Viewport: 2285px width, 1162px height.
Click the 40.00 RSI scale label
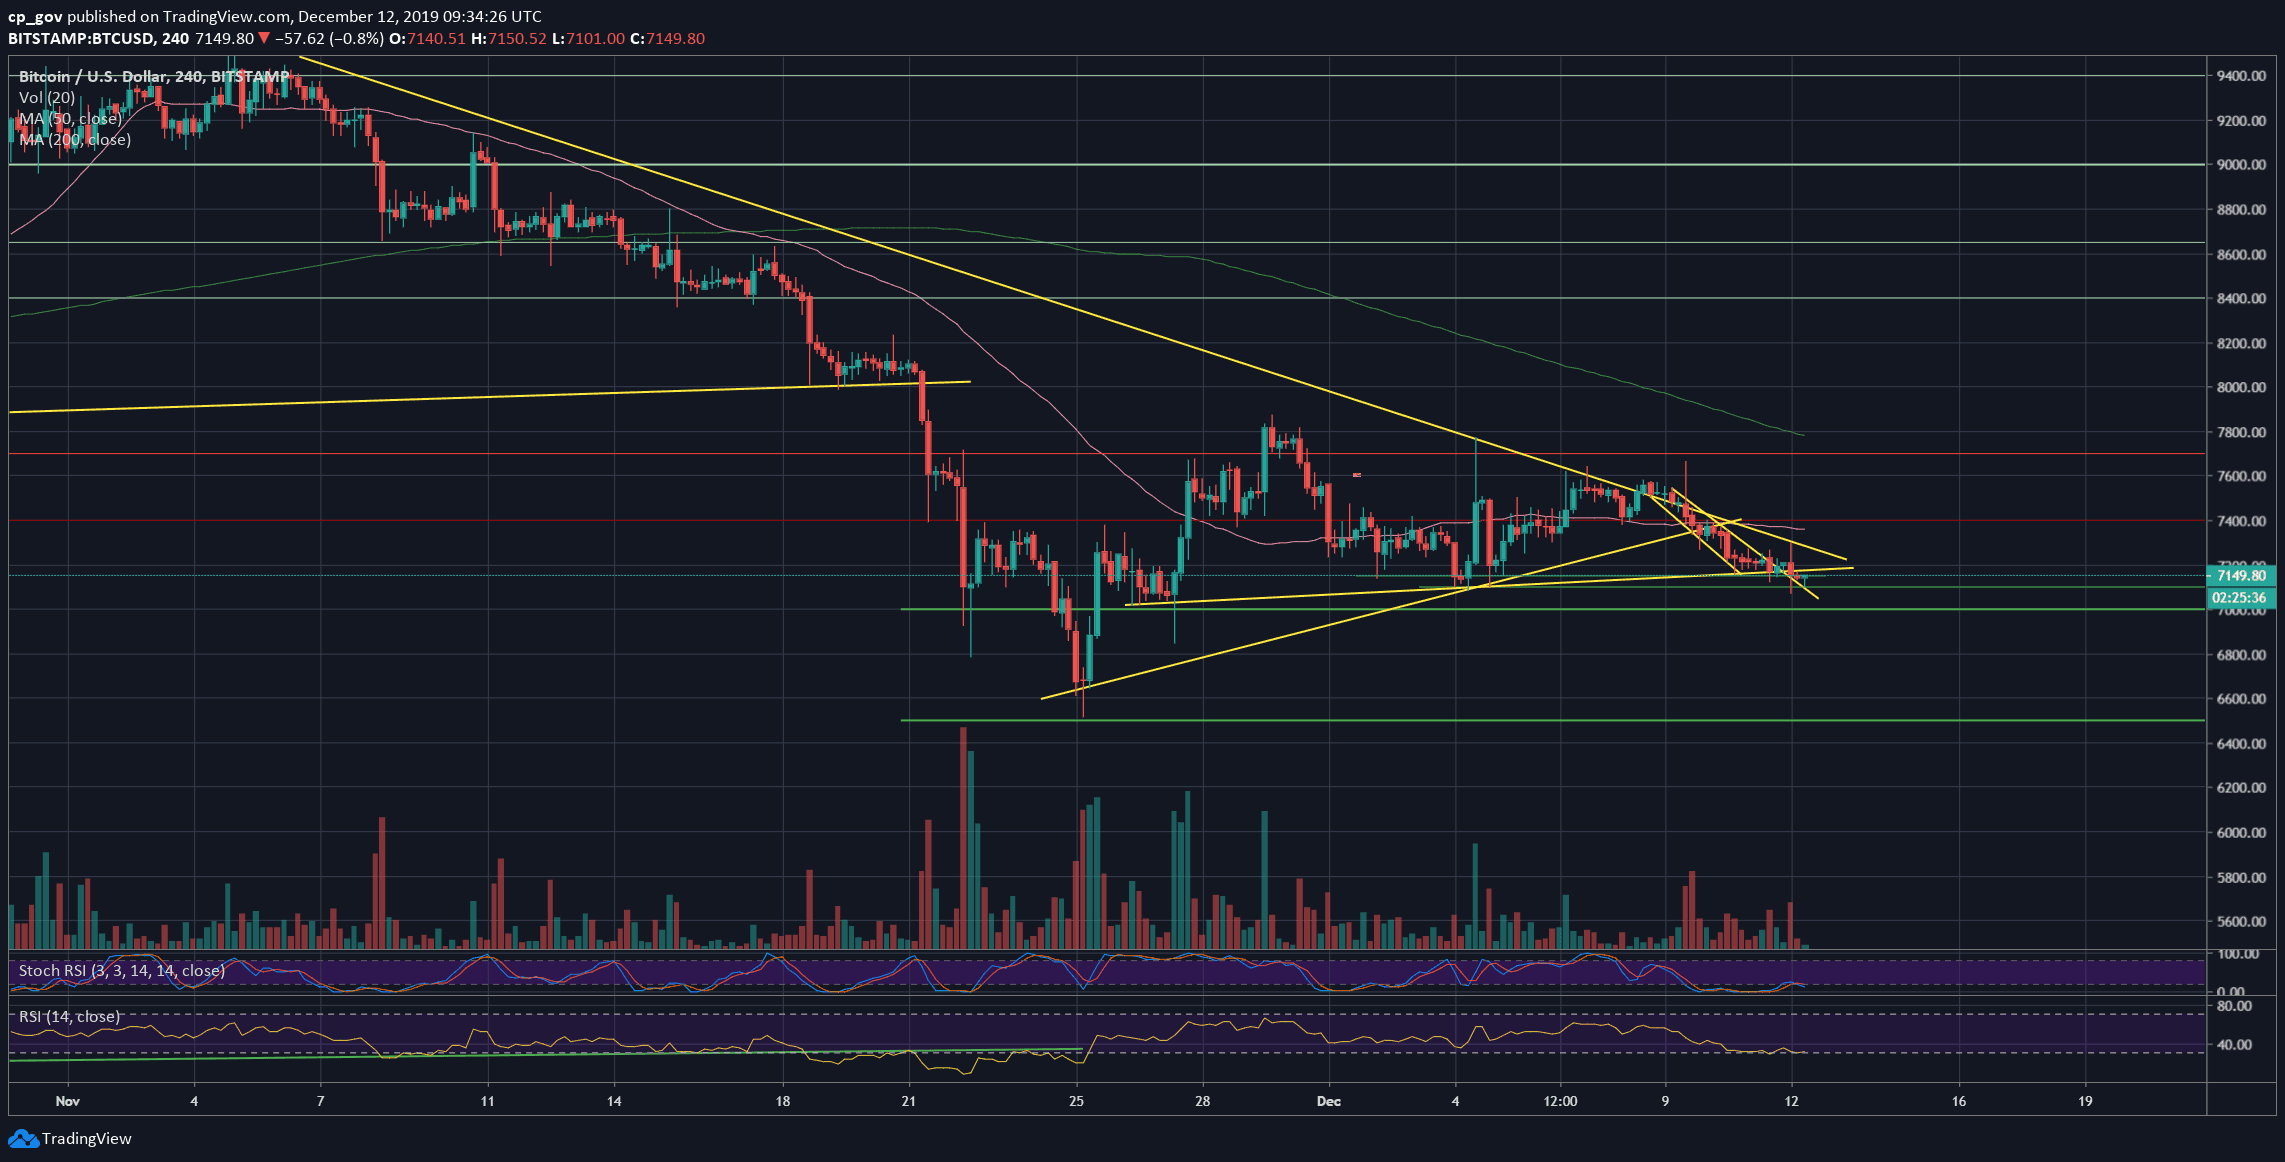tap(2233, 1045)
